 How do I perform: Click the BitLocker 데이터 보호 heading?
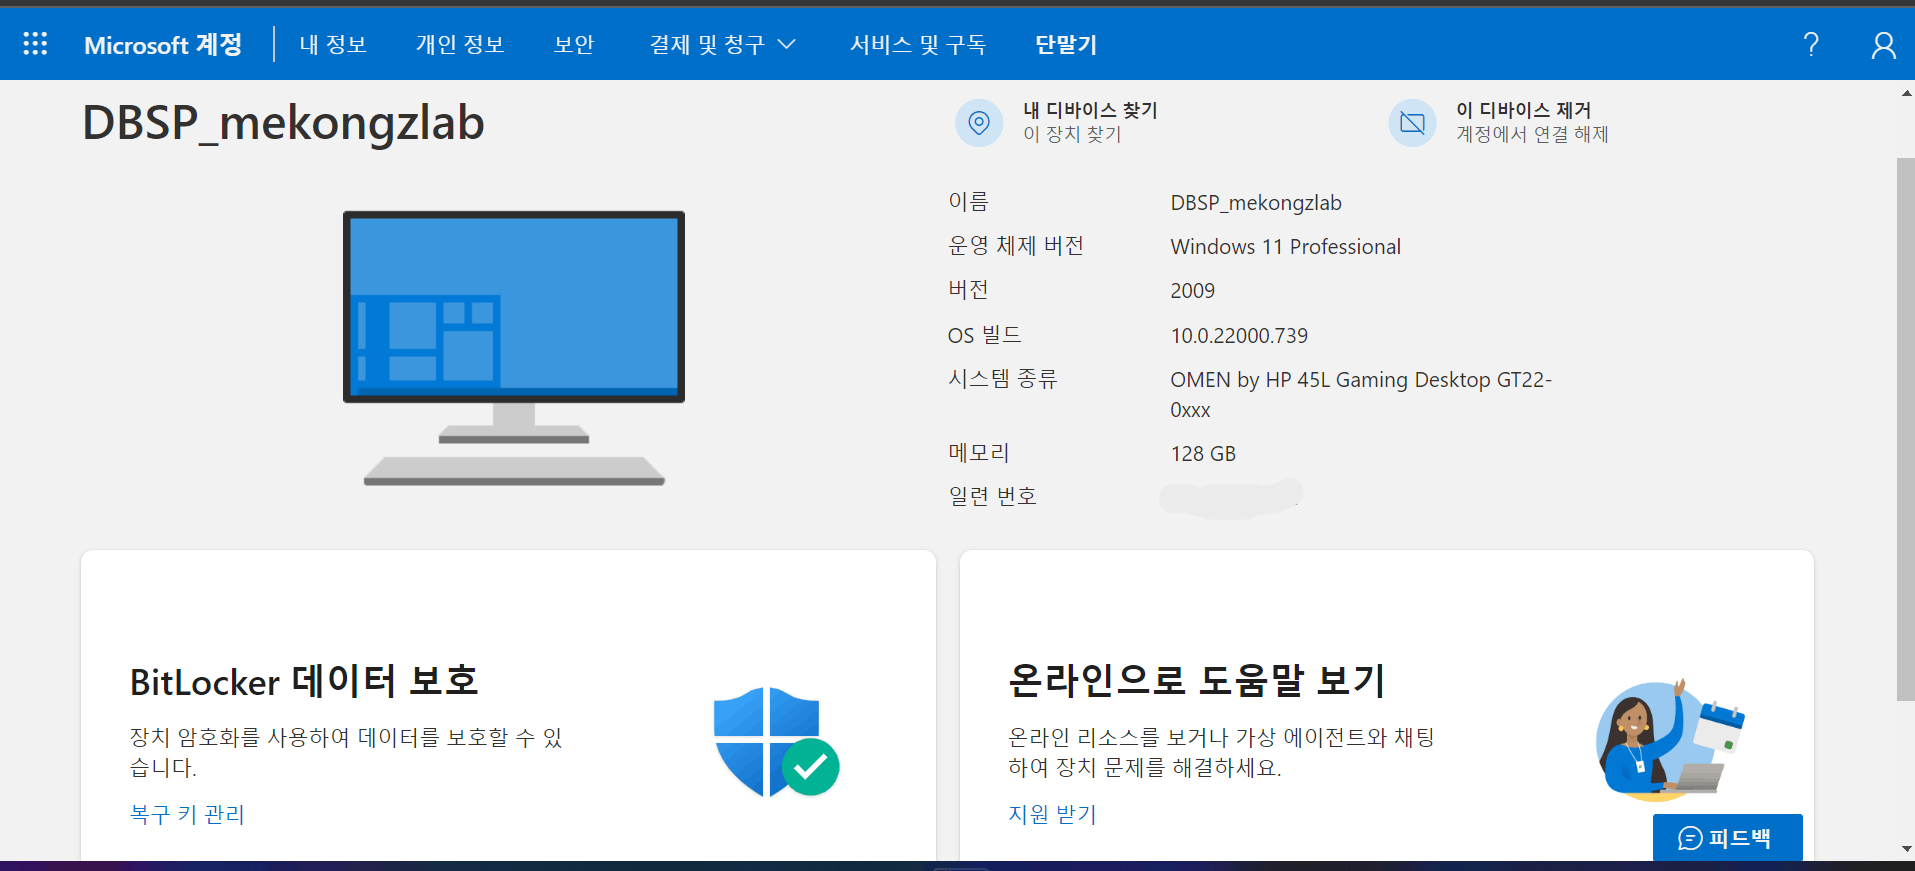304,681
